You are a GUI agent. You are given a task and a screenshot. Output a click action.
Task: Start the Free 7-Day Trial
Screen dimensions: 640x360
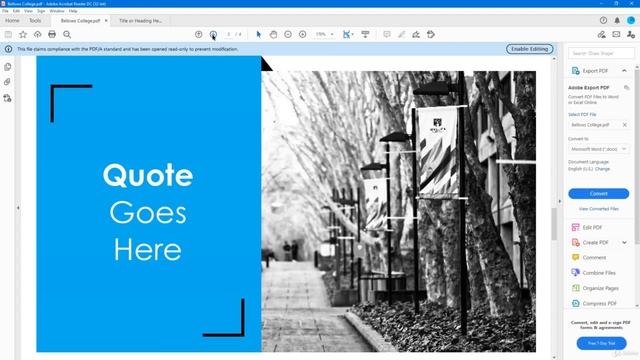[601, 343]
